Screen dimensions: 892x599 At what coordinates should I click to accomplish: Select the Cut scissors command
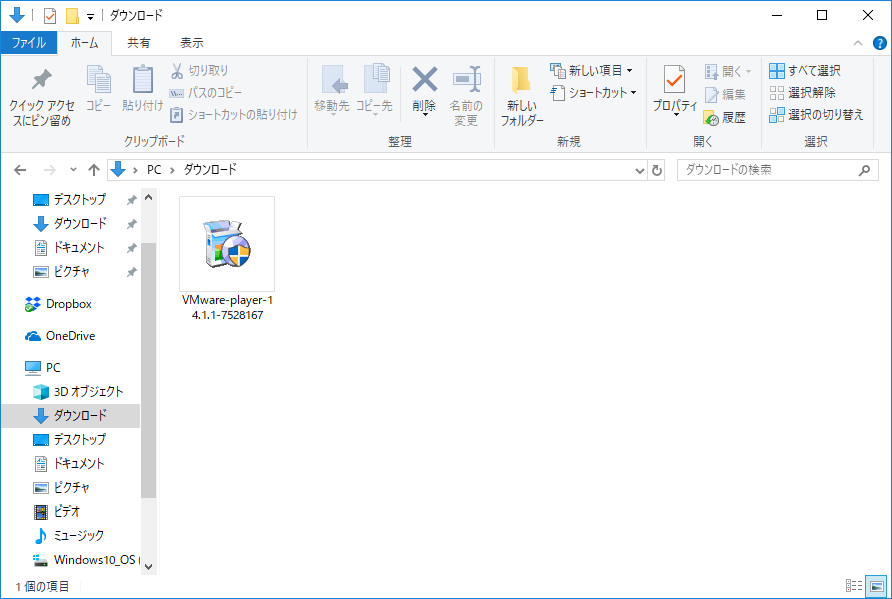[x=200, y=71]
